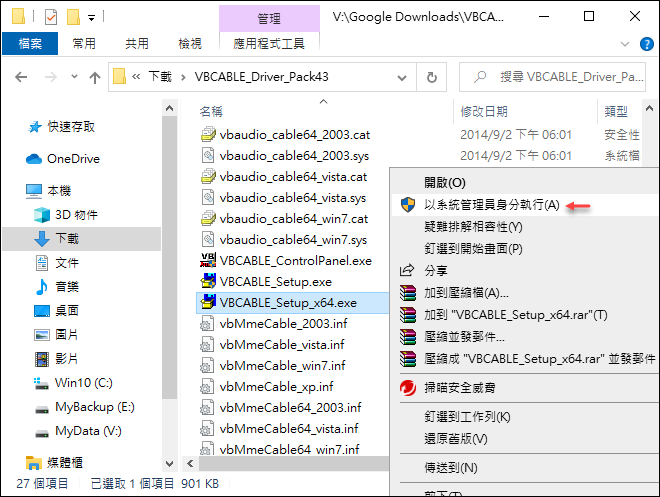Image resolution: width=660 pixels, height=497 pixels.
Task: Go up one folder level arrow
Action: click(x=95, y=77)
